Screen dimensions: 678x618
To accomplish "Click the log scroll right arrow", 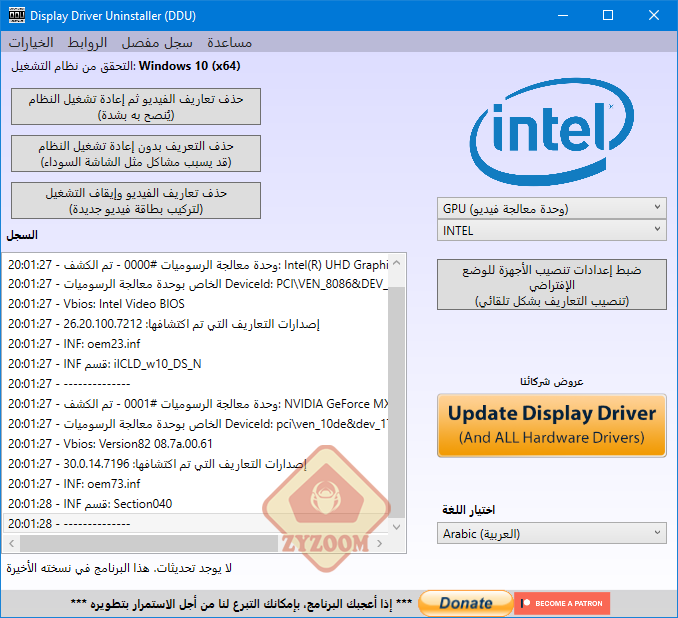I will [380, 544].
